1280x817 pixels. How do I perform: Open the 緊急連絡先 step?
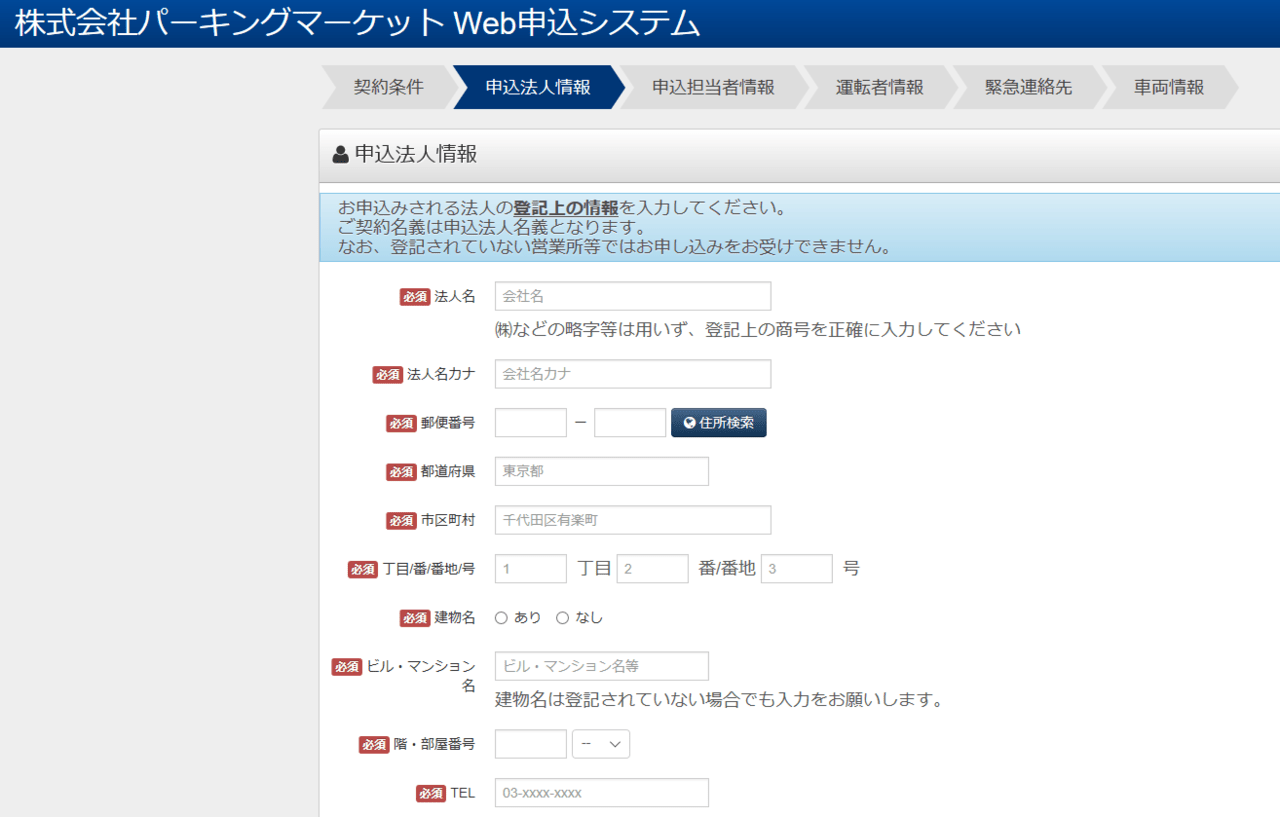(1029, 87)
